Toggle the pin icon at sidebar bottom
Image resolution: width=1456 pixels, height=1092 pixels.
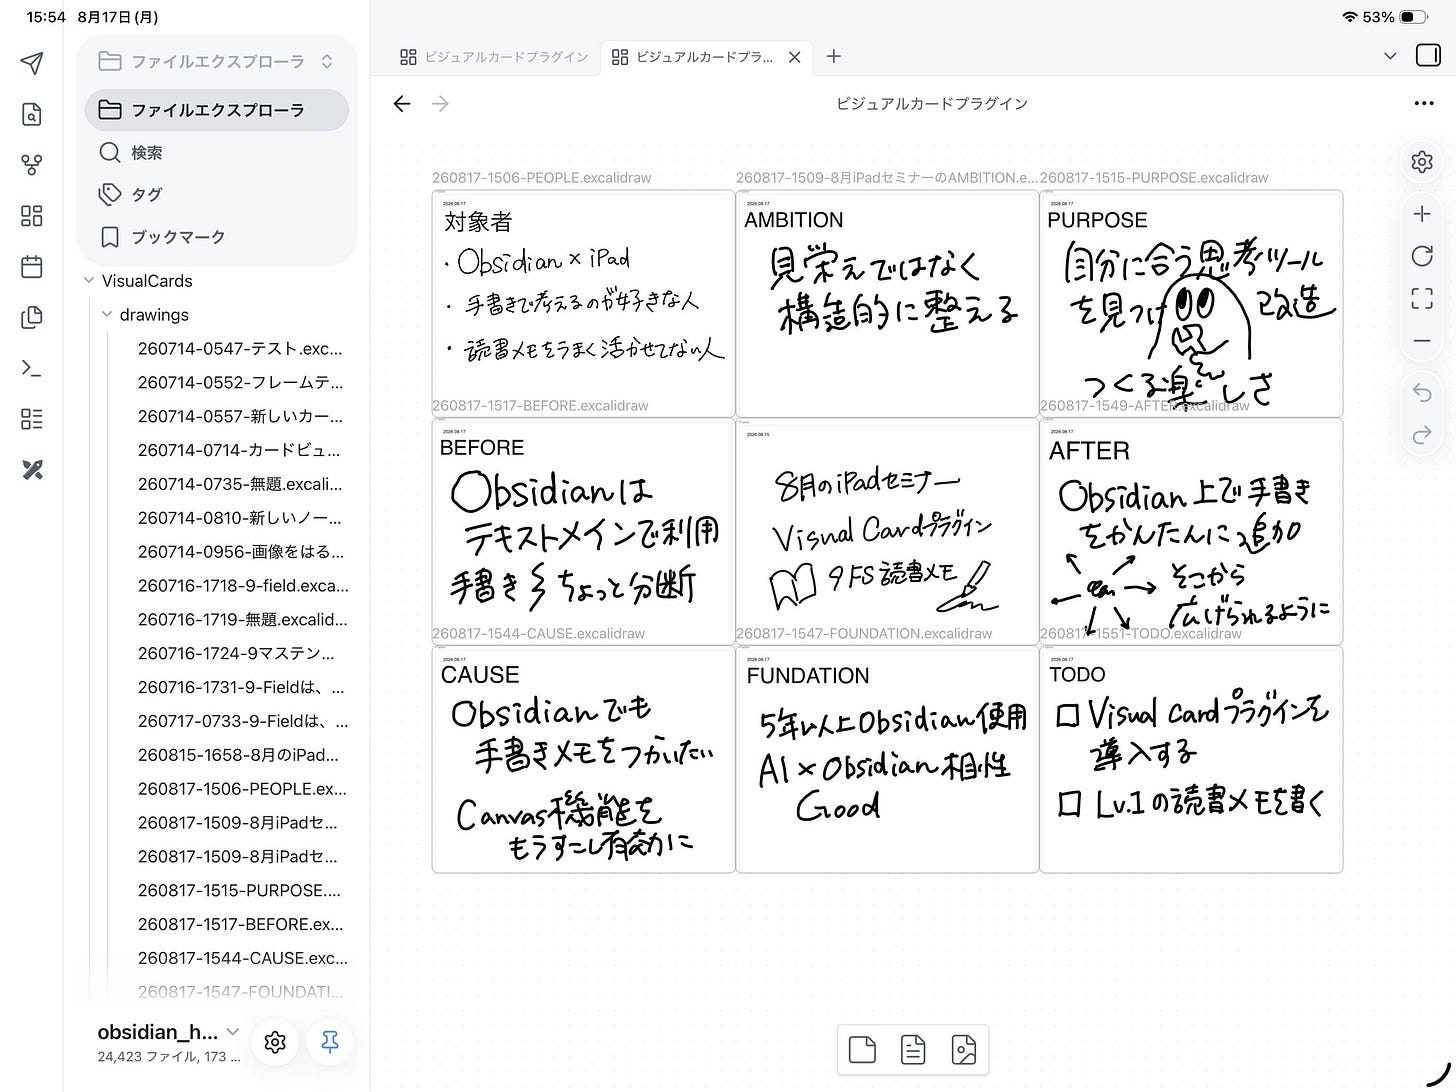pyautogui.click(x=329, y=1042)
